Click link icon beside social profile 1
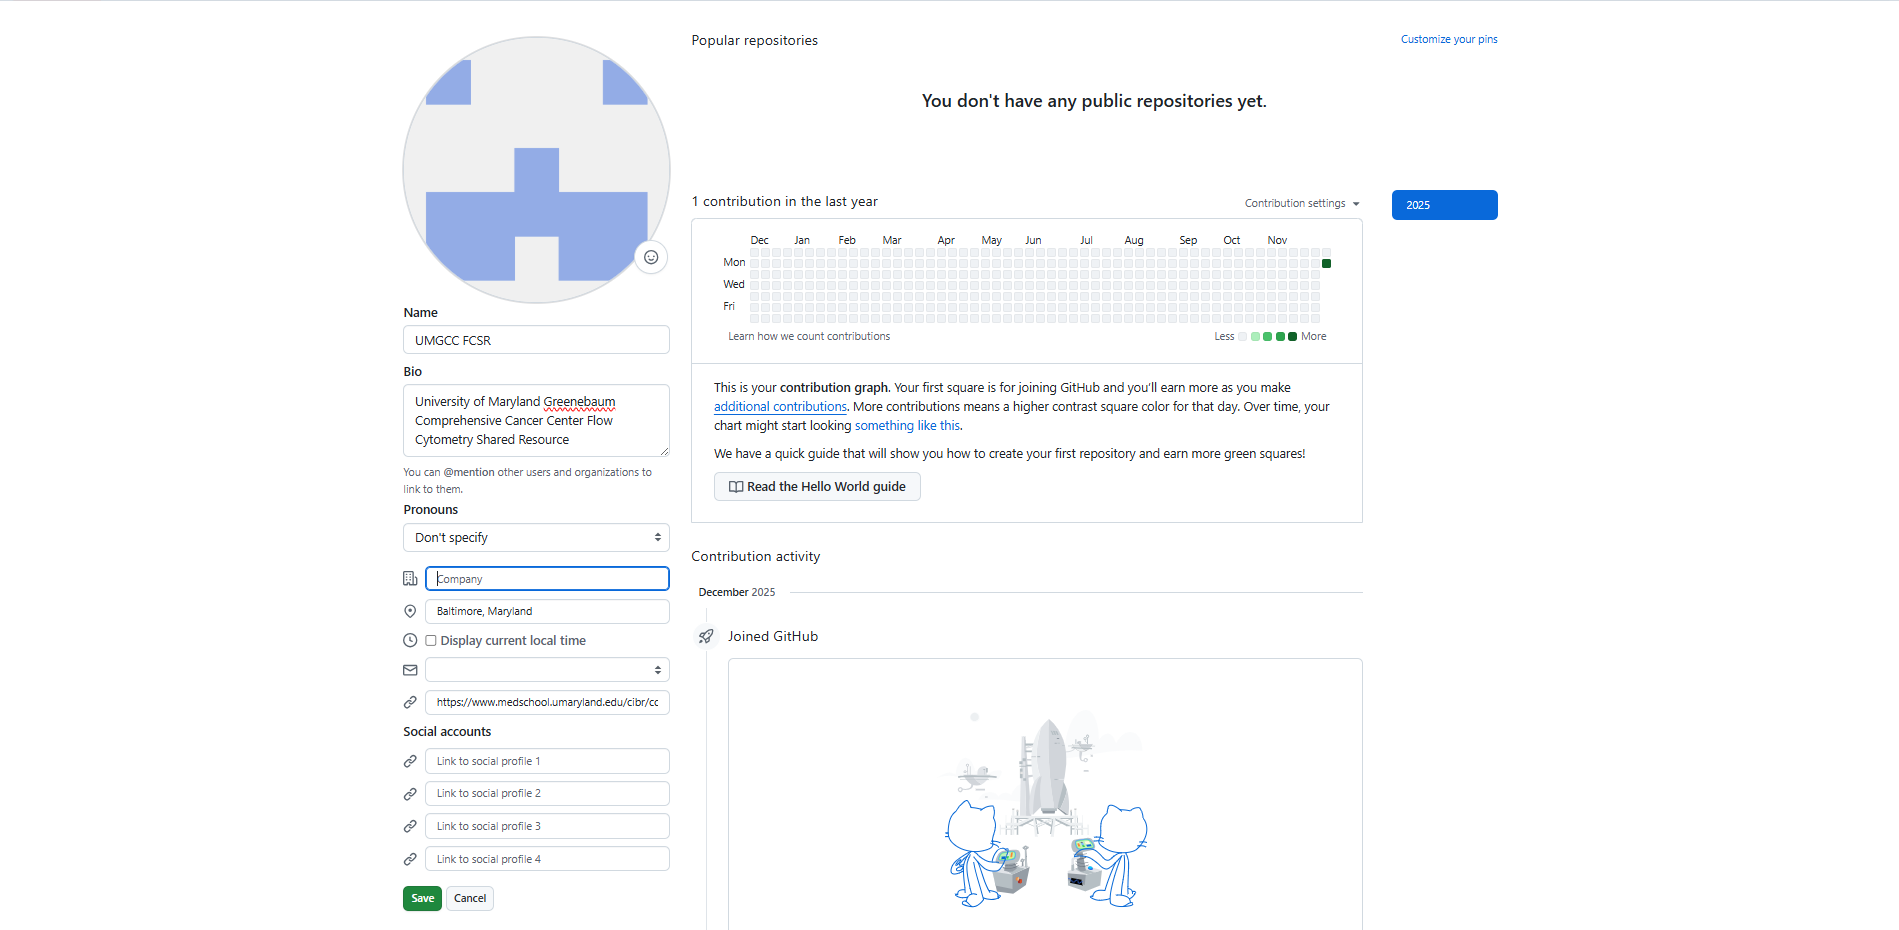The image size is (1899, 930). pyautogui.click(x=410, y=762)
